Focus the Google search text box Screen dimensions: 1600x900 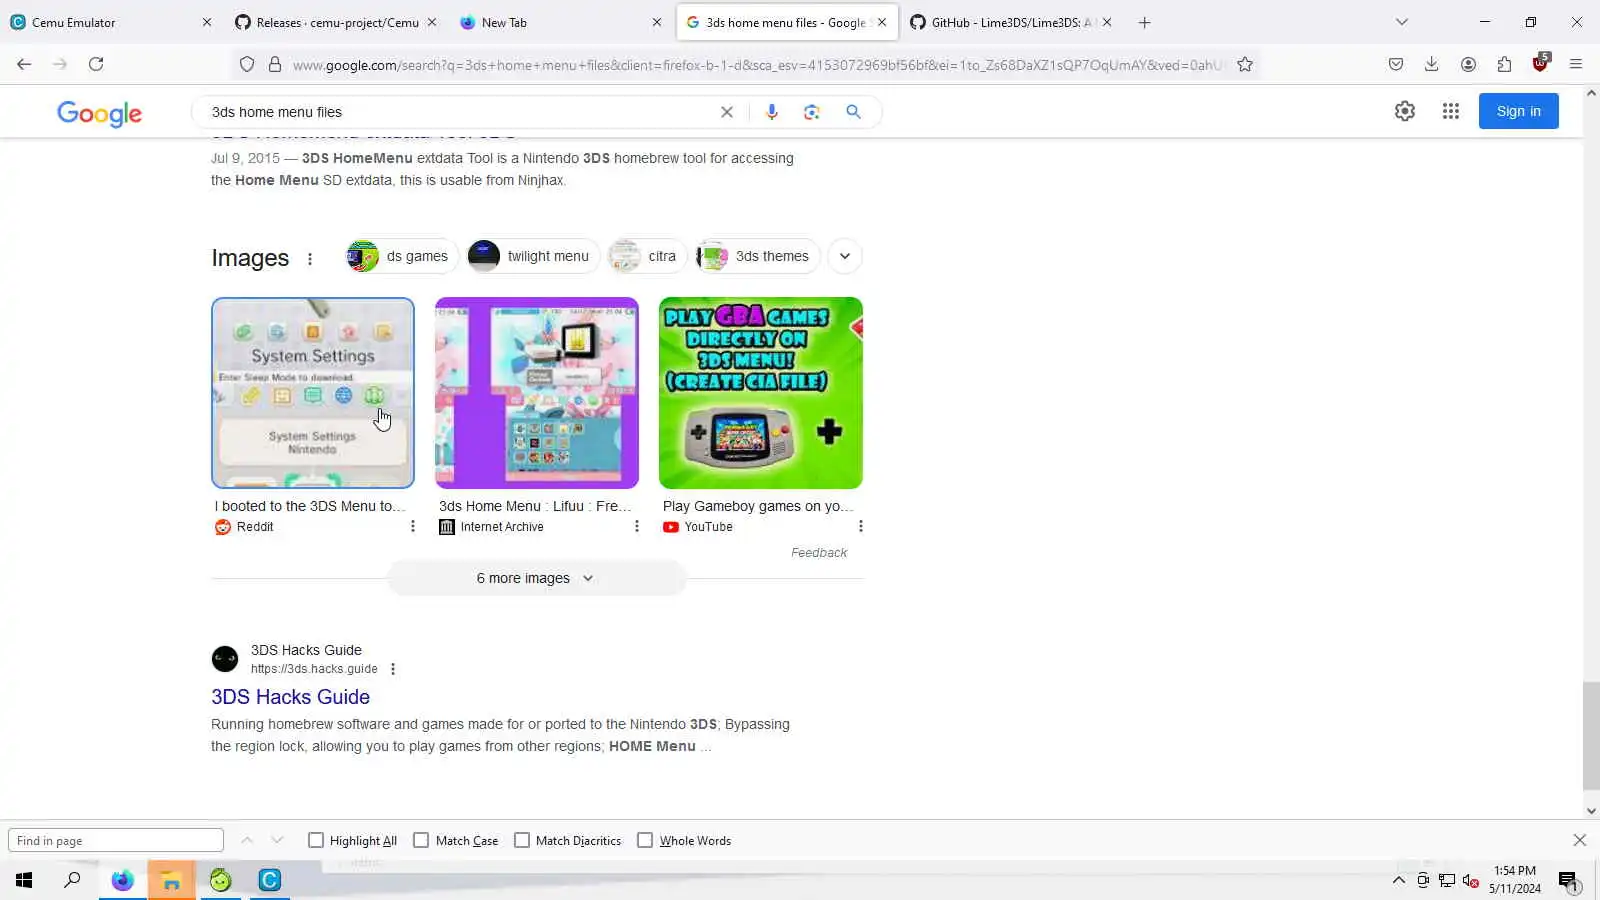pyautogui.click(x=460, y=112)
